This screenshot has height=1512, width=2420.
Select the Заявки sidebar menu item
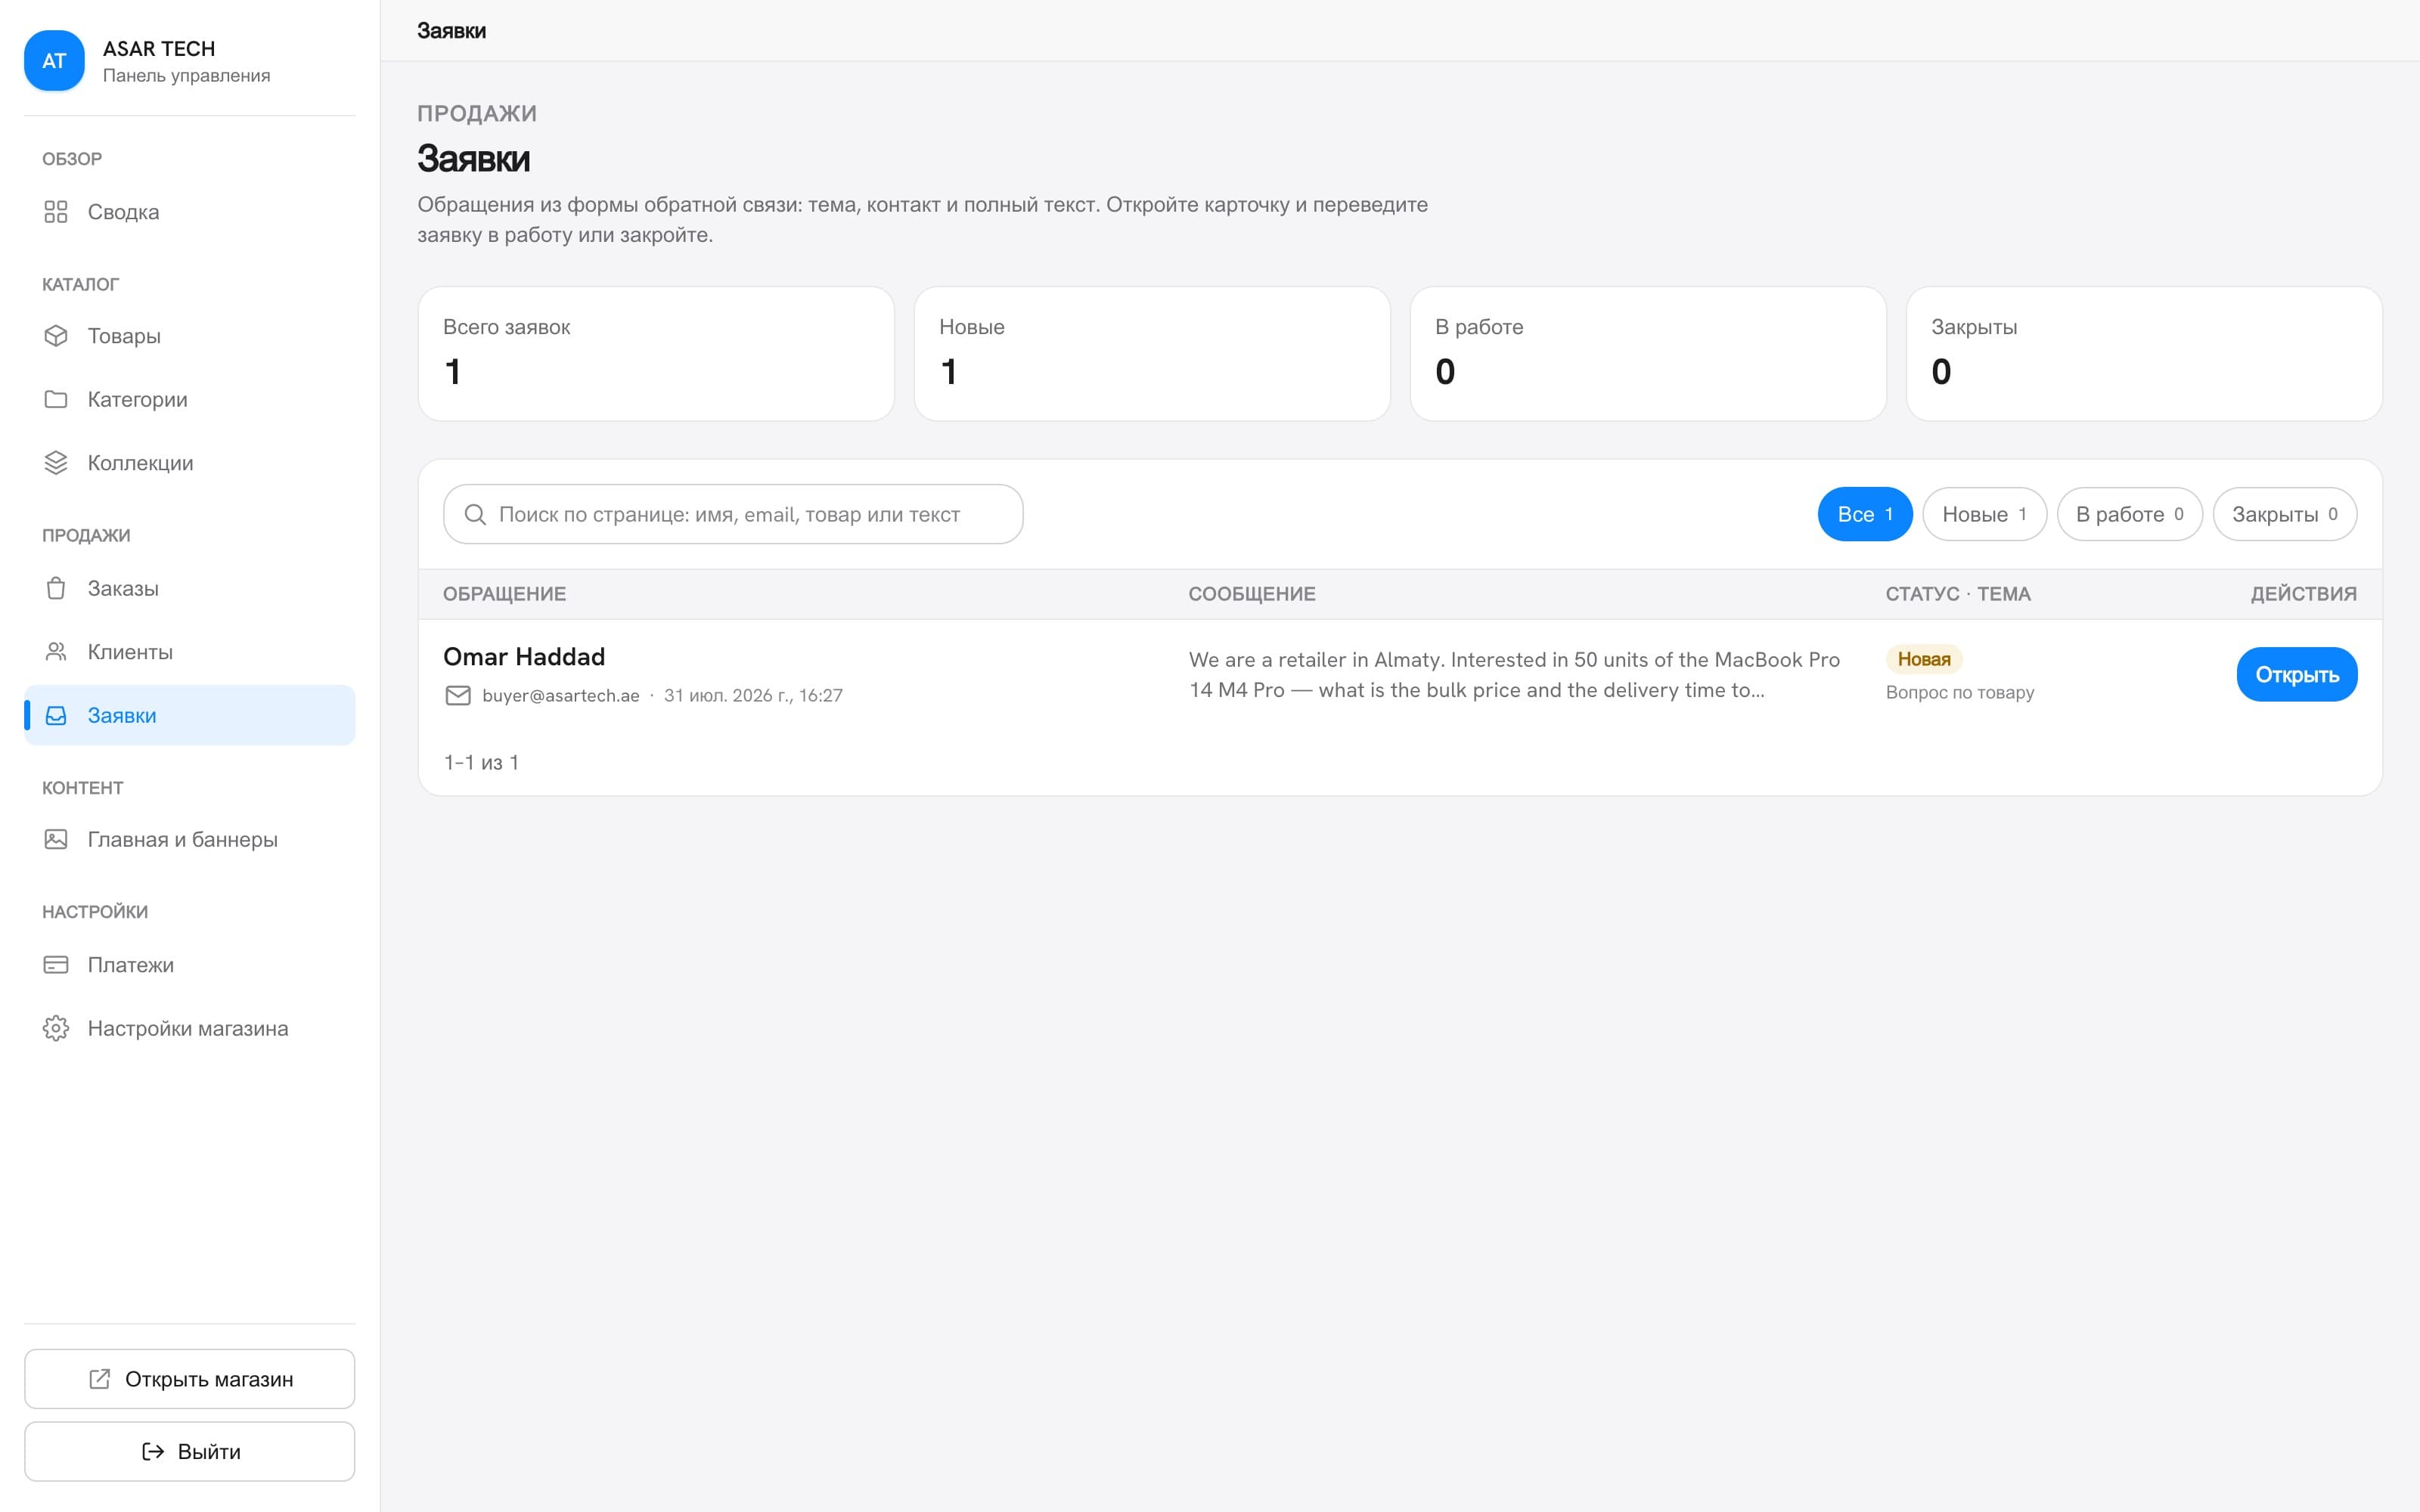click(x=190, y=715)
